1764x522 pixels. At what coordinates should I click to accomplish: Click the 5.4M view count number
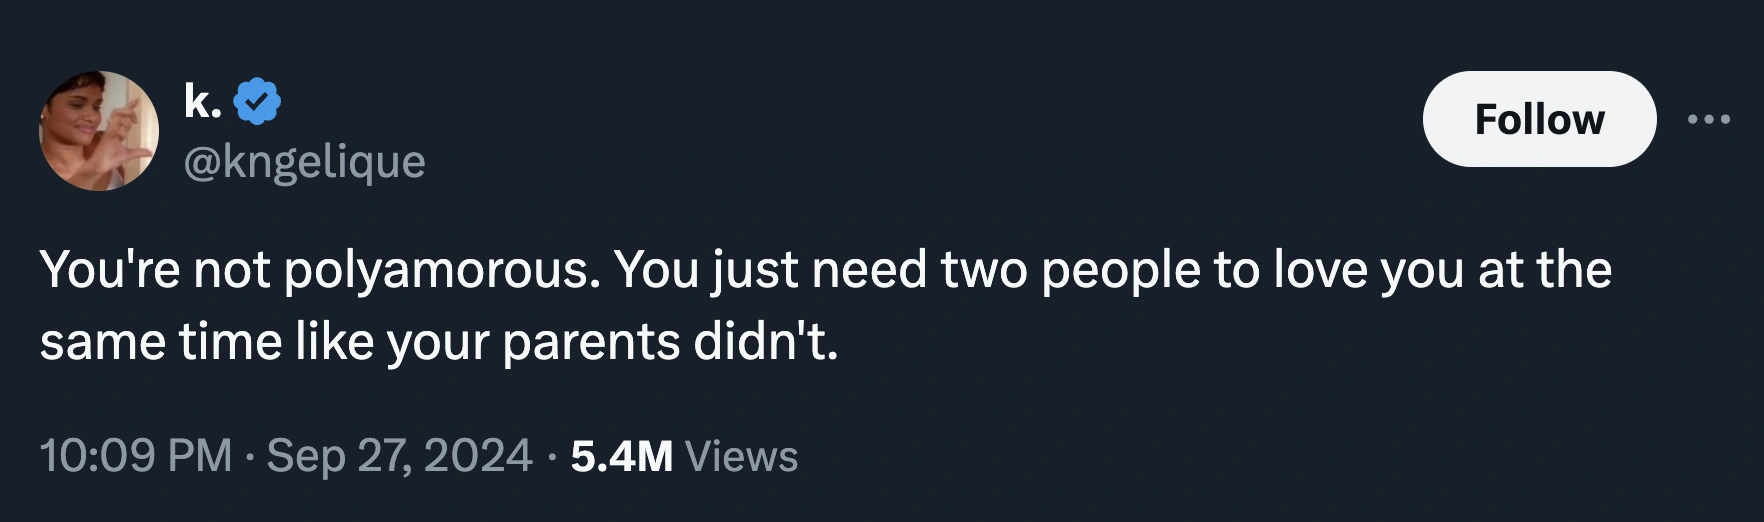[621, 456]
